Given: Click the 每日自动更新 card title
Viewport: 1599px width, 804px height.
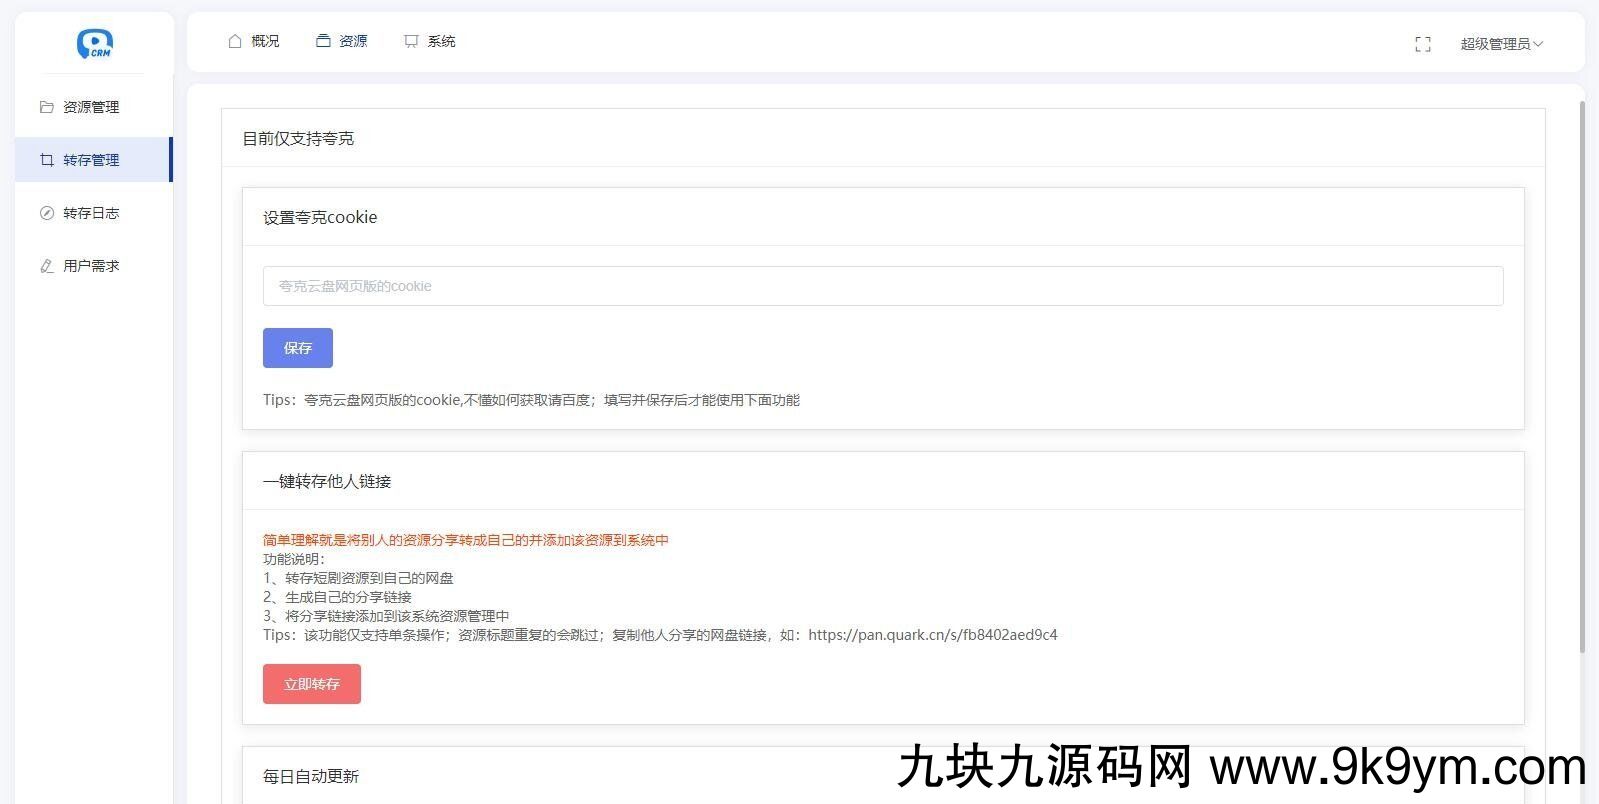Looking at the screenshot, I should tap(311, 776).
